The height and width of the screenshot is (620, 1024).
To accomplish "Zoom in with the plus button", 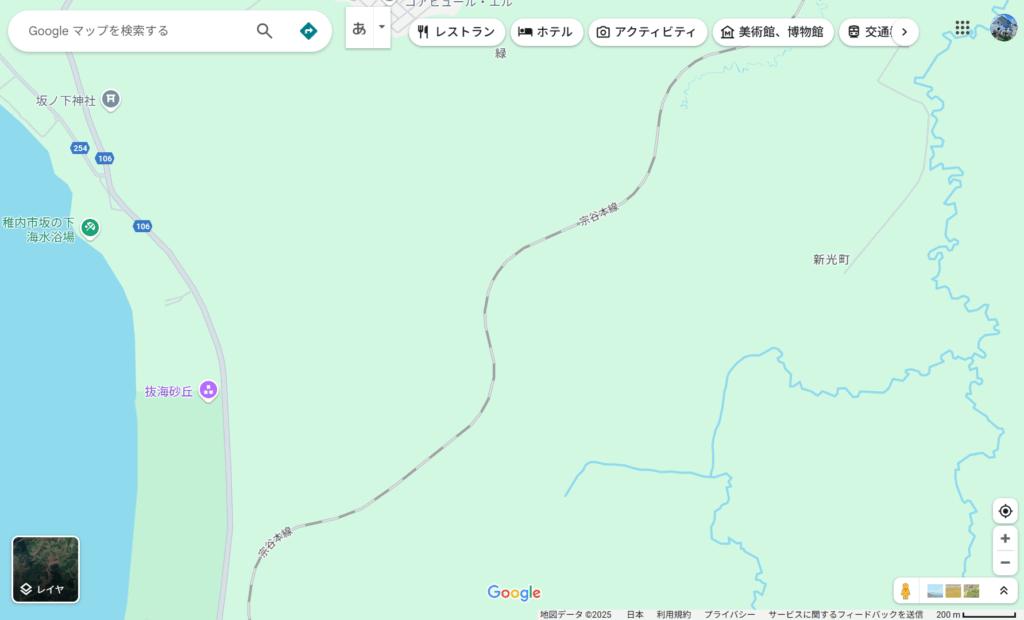I will [1005, 538].
